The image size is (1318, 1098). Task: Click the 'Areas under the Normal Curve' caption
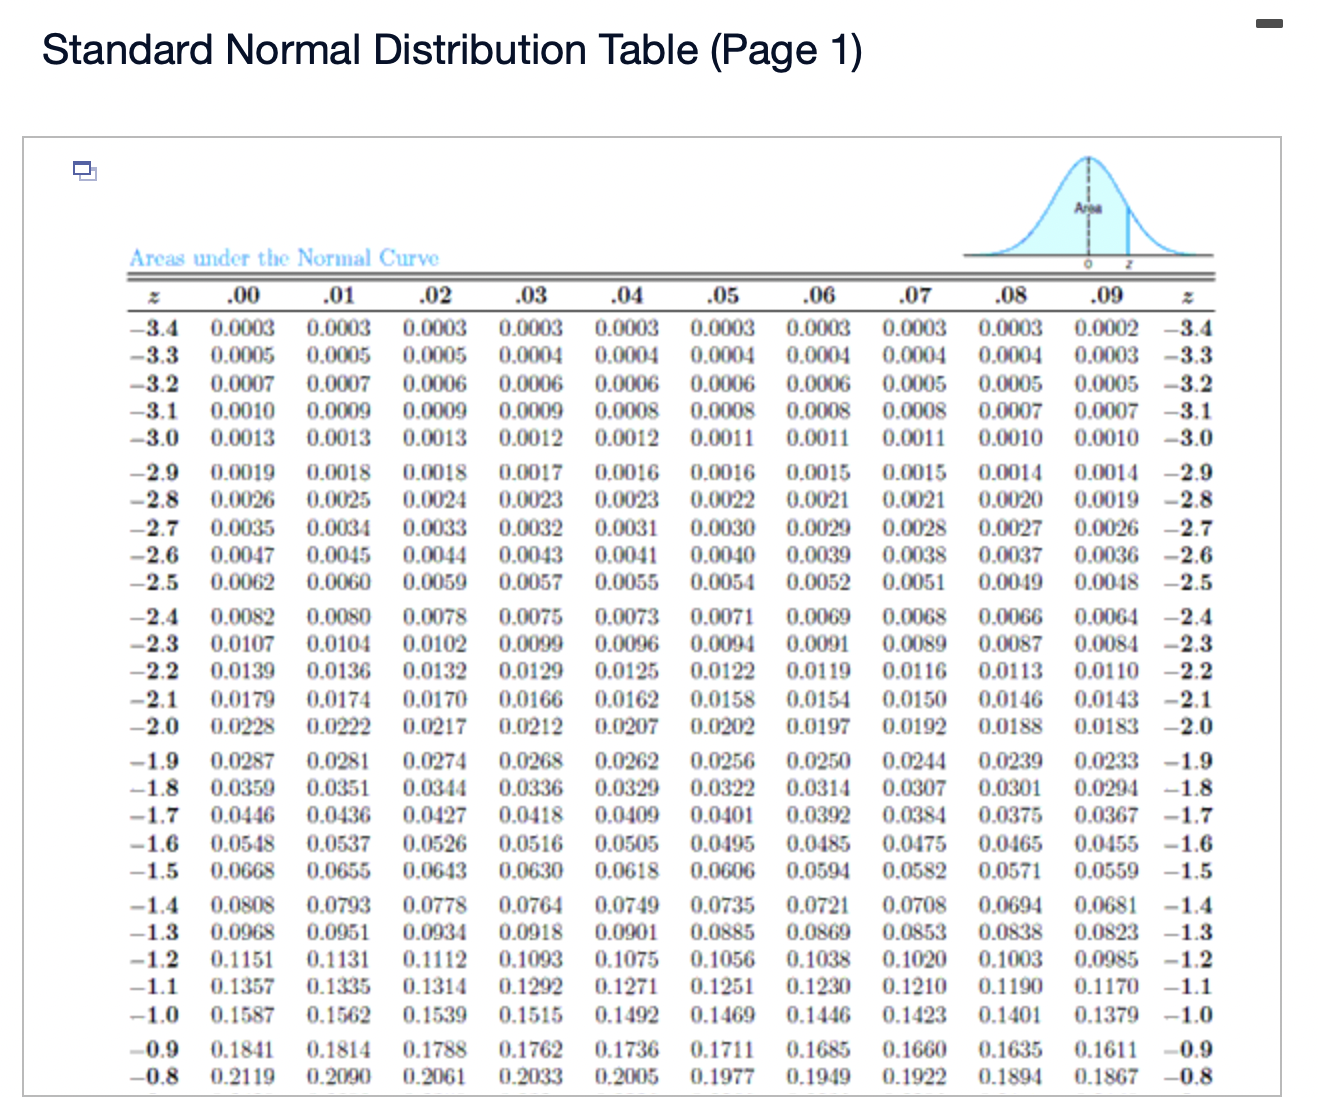[284, 258]
